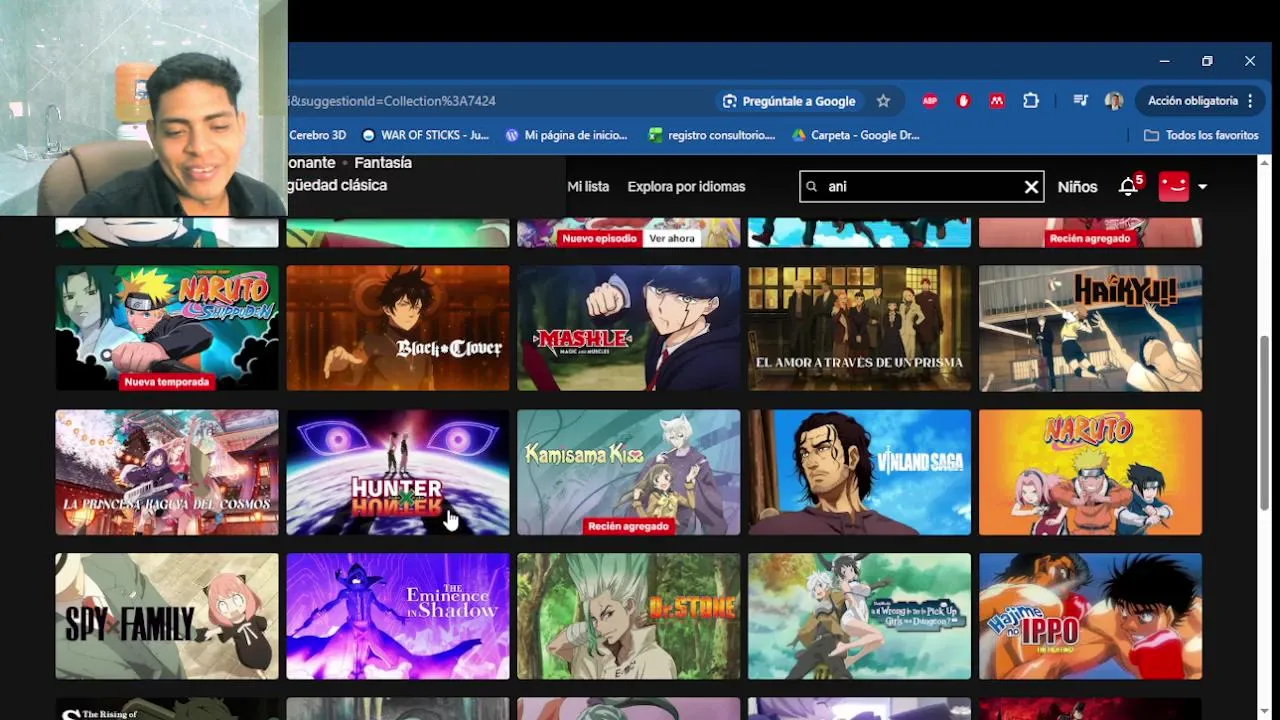Viewport: 1280px width, 720px height.
Task: Open Cerebro 3D bookmark
Action: point(317,135)
